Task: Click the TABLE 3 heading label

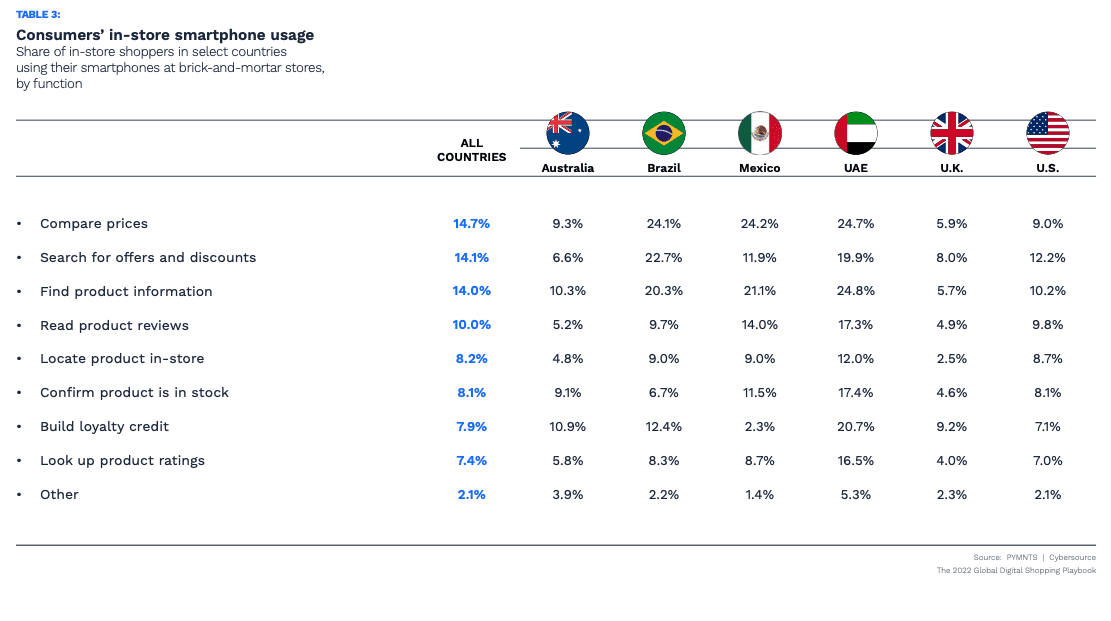Action: tap(38, 14)
